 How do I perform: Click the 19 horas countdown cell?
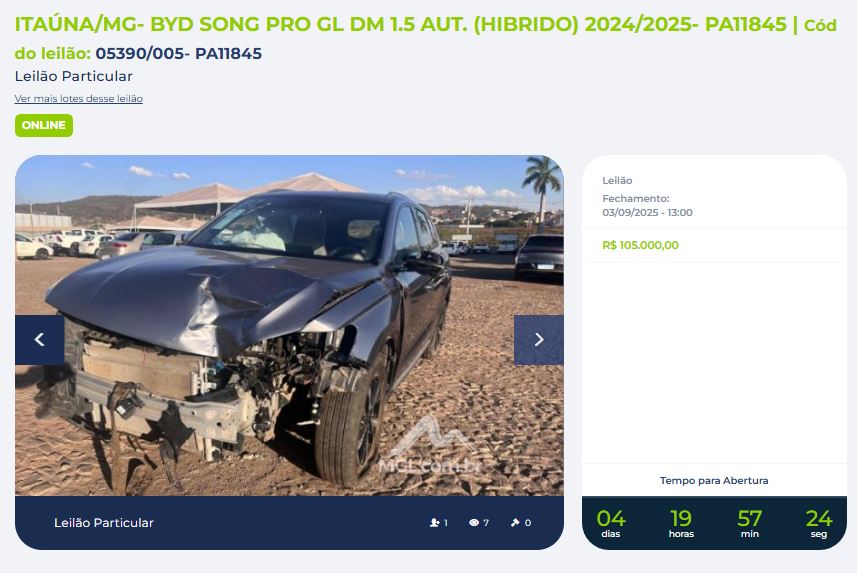681,523
